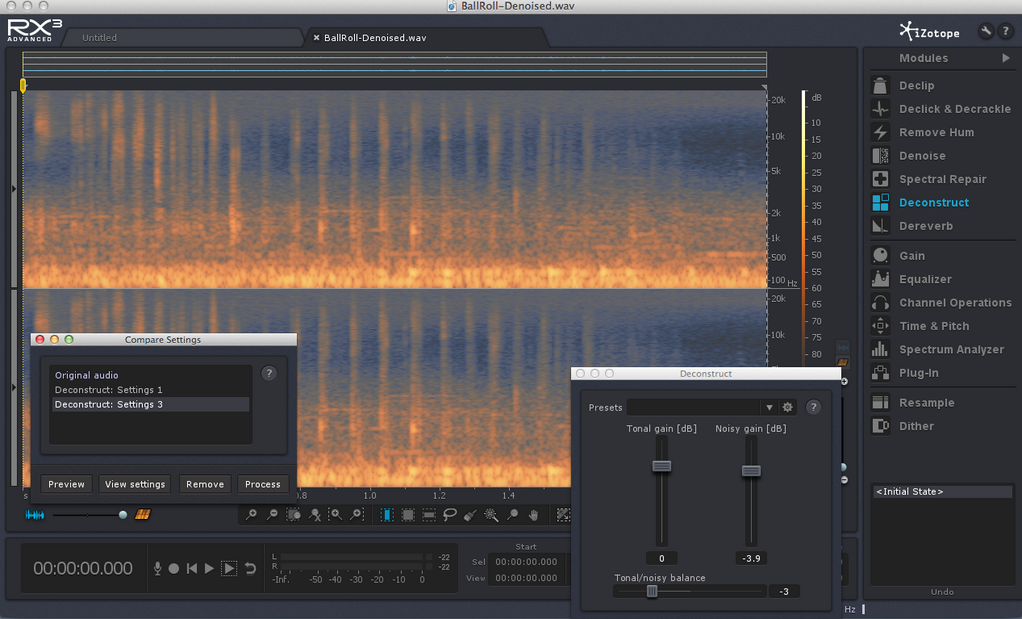1022x619 pixels.
Task: Switch to spectrogram view icon
Action: pos(143,515)
